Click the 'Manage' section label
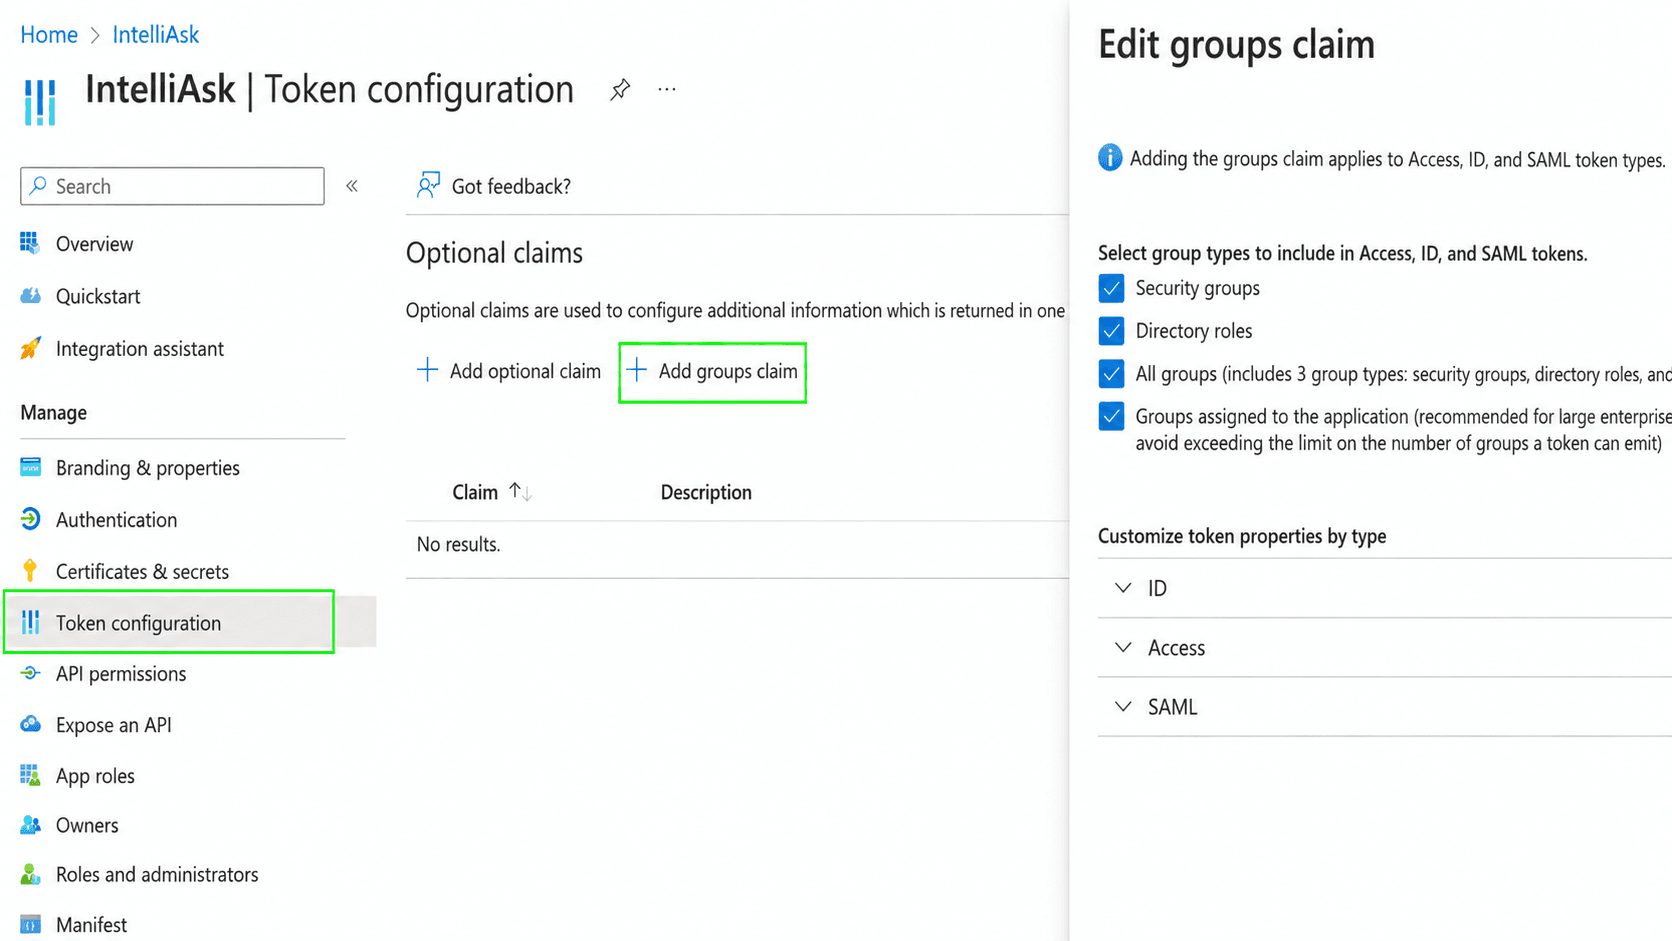 (x=53, y=412)
